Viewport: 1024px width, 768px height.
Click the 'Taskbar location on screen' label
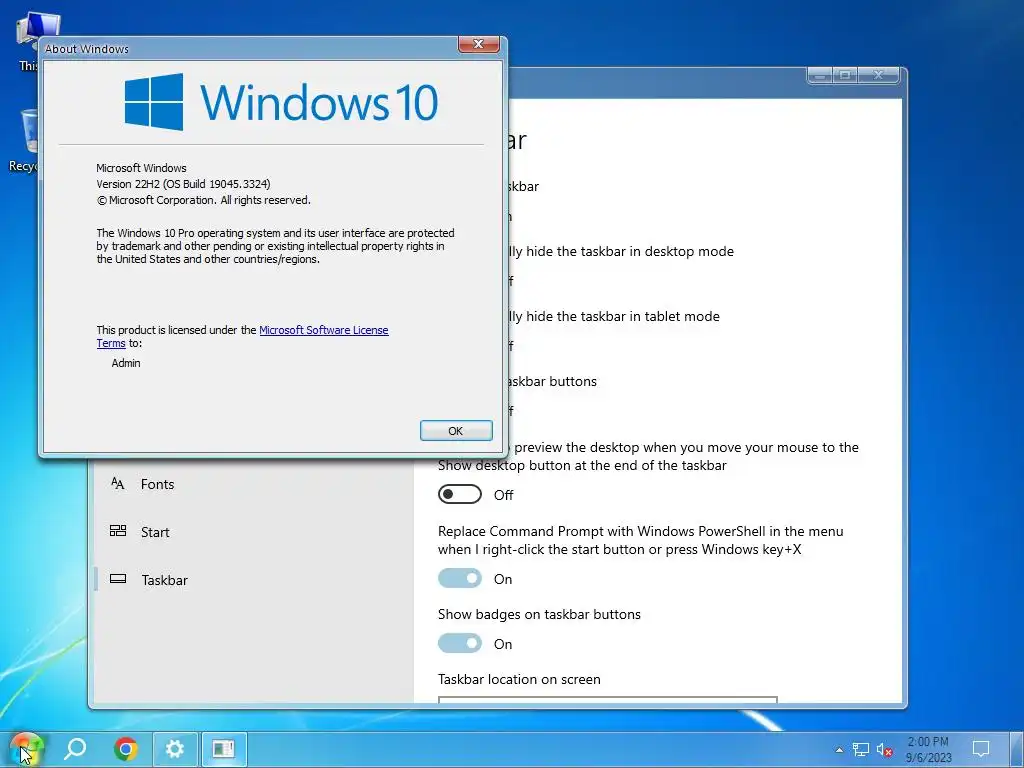519,679
